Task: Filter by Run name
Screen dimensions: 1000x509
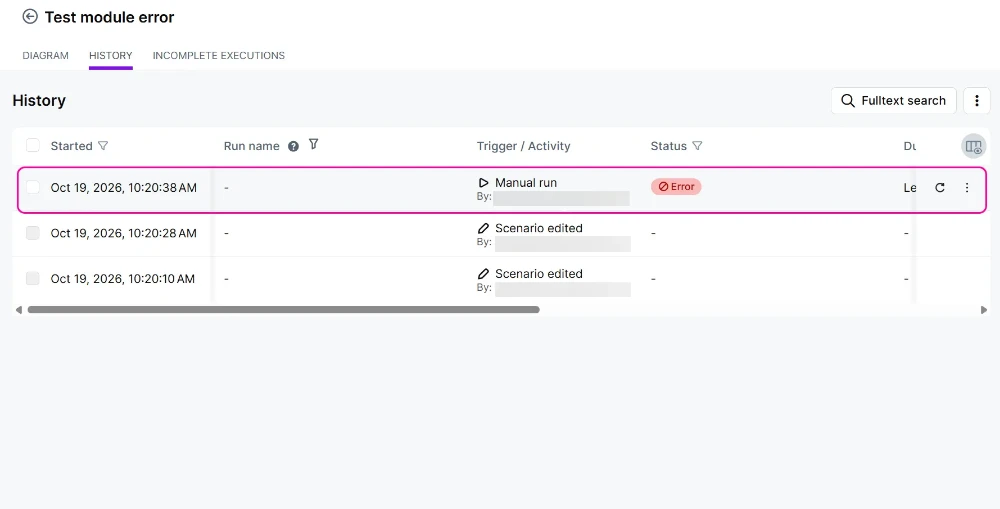Action: (313, 144)
